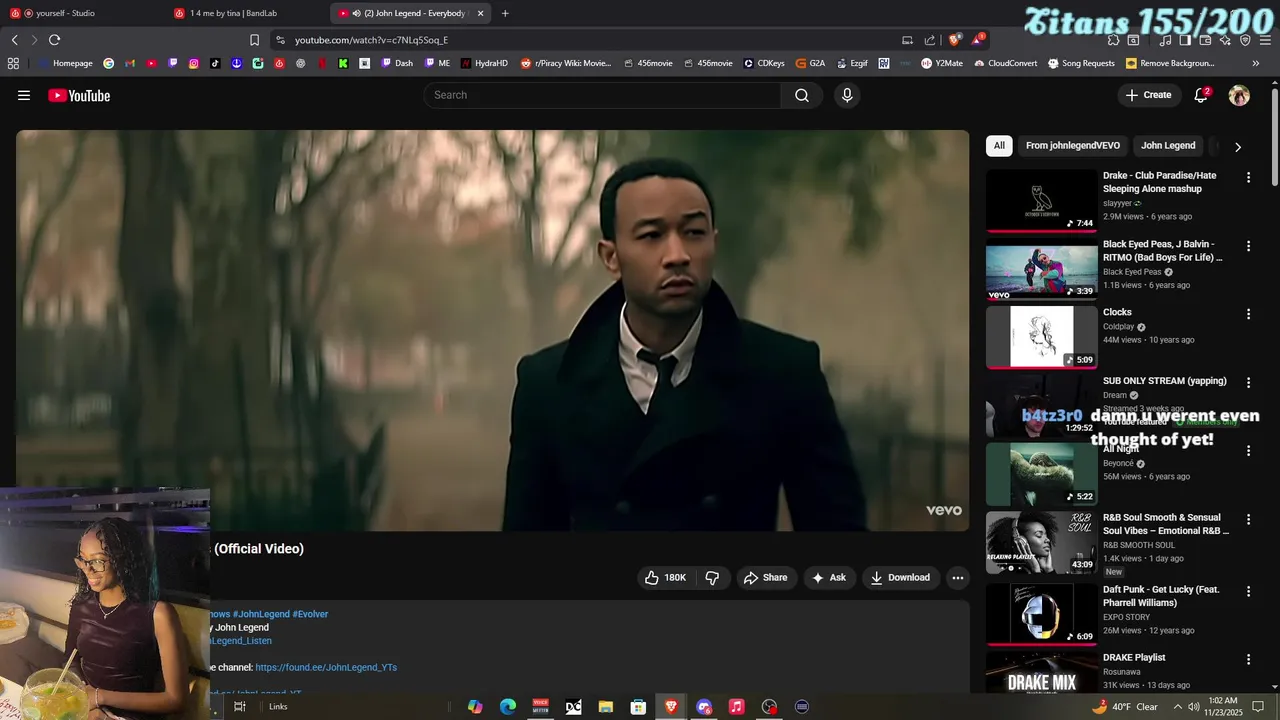
Task: Open the Y2Mate bookmark
Action: (942, 63)
